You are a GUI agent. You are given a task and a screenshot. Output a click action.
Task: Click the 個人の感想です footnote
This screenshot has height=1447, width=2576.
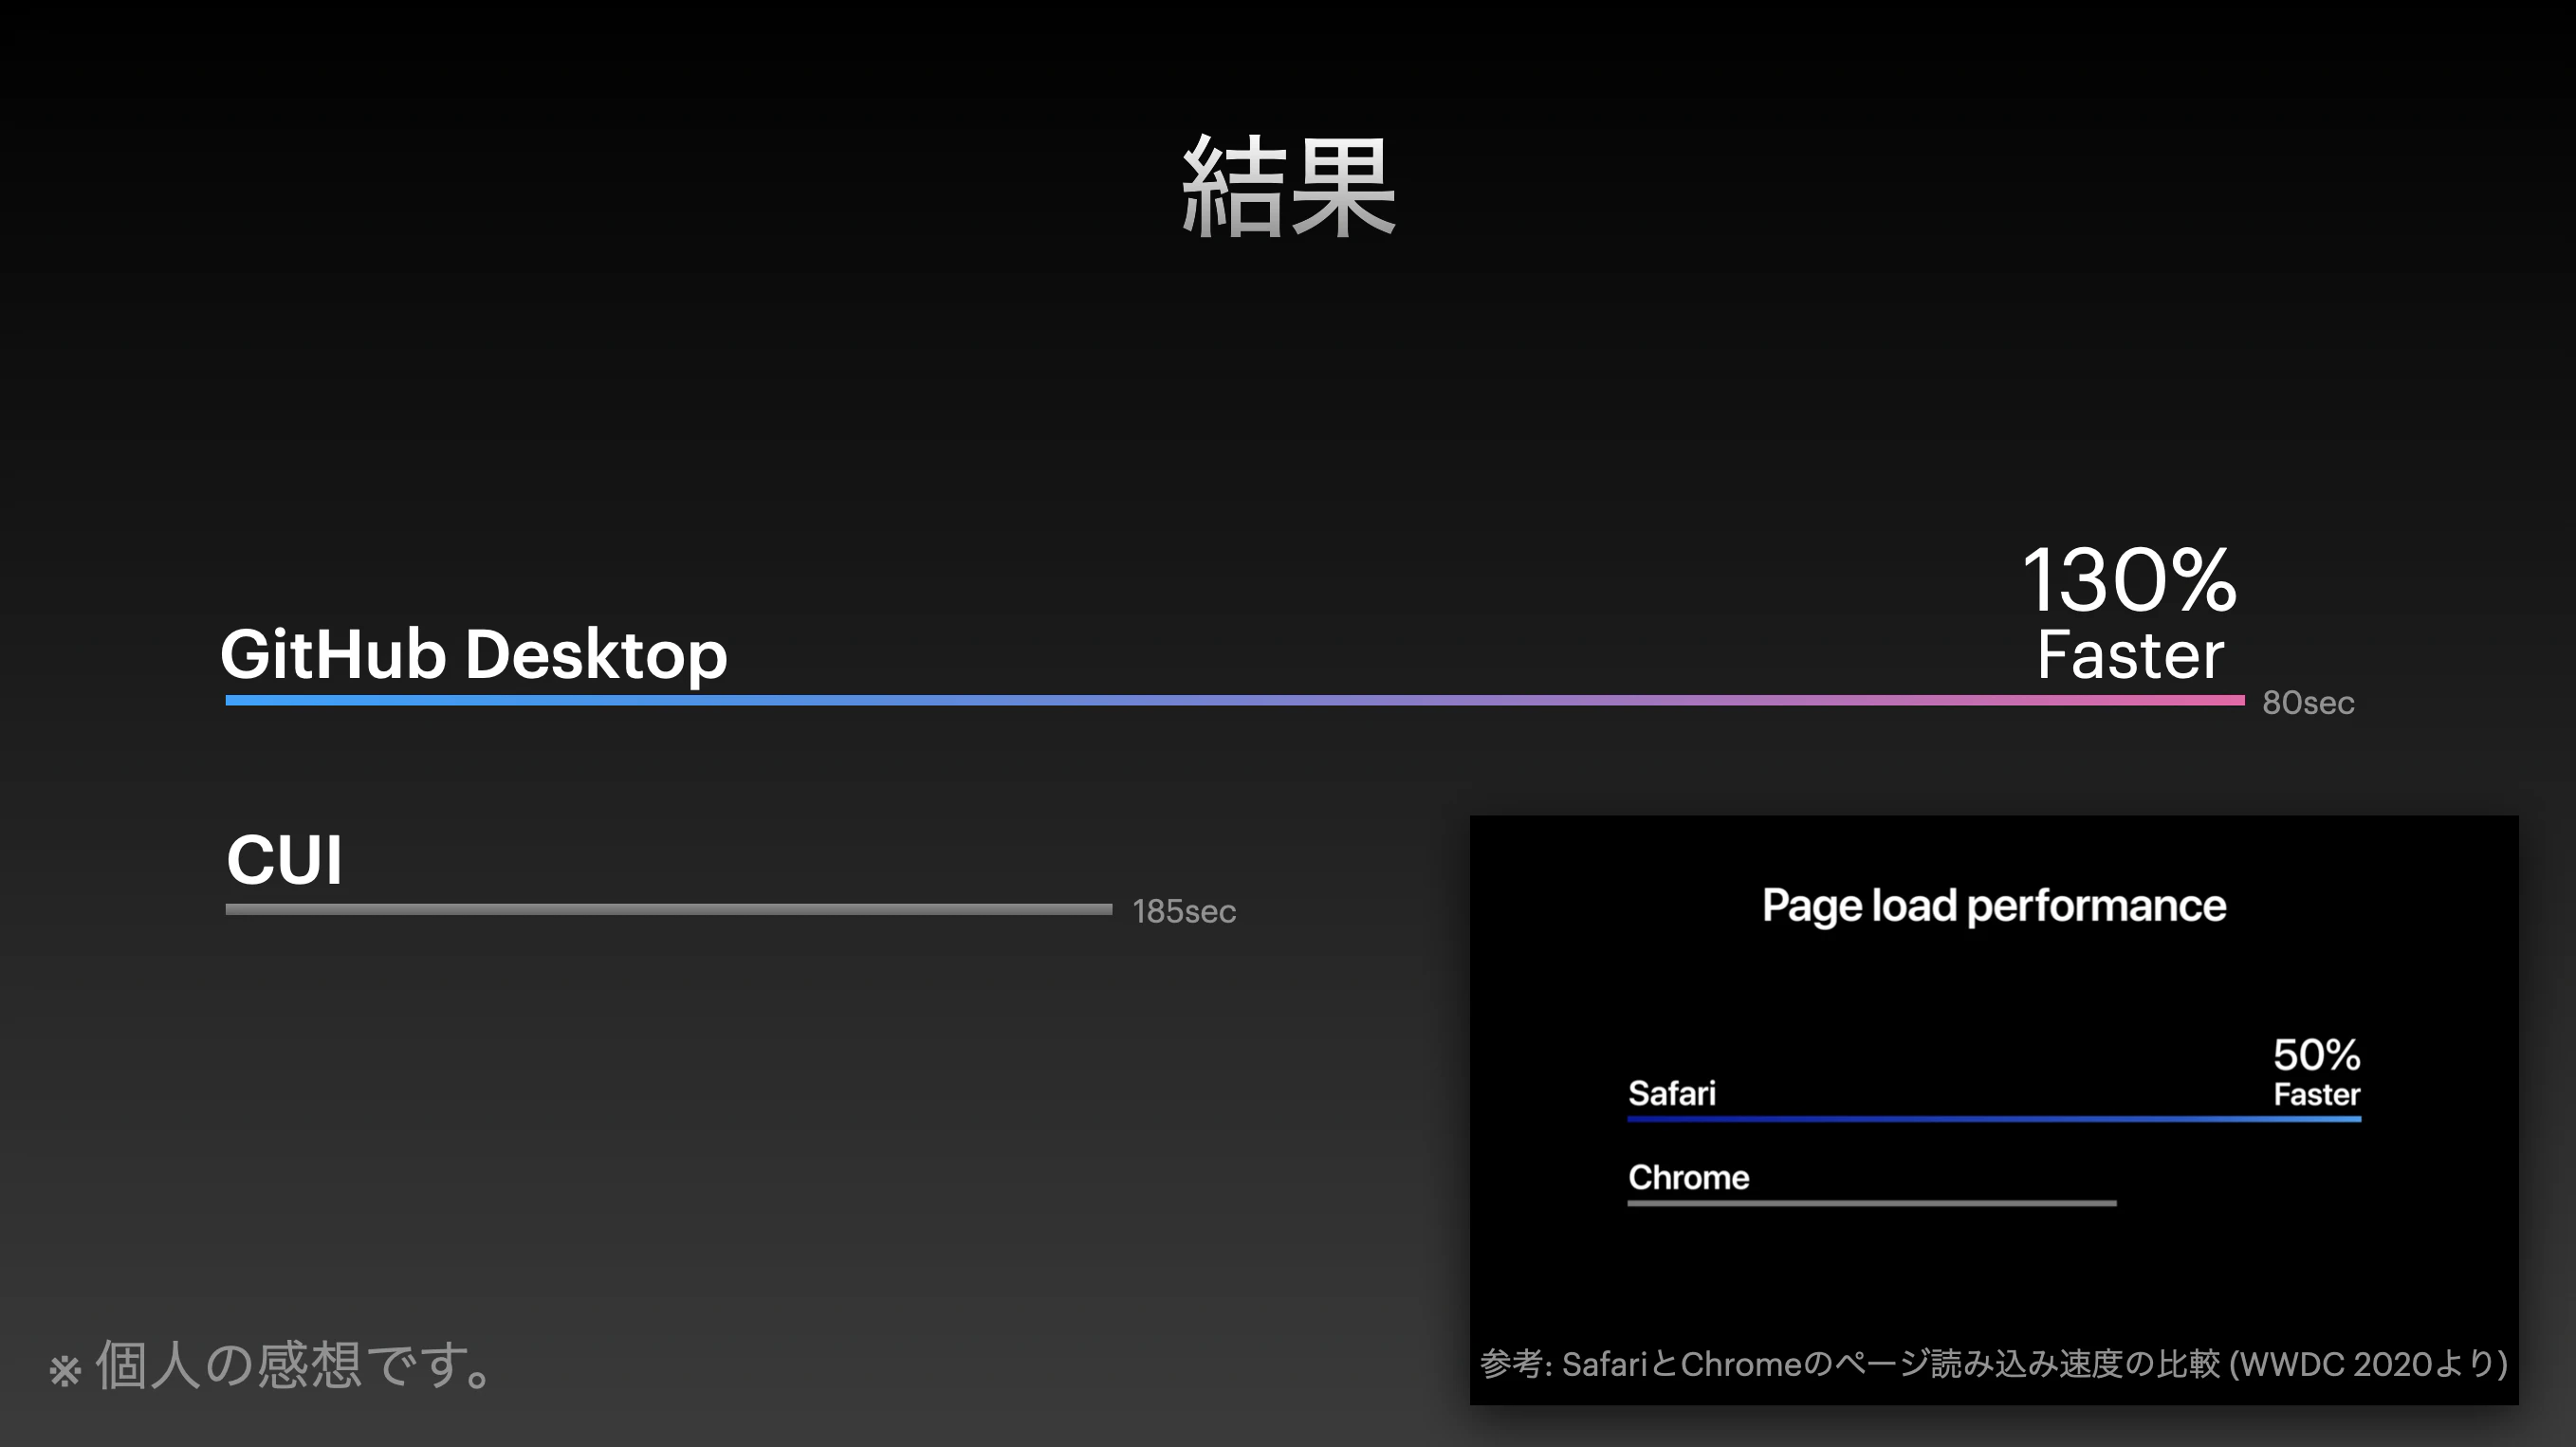[270, 1365]
